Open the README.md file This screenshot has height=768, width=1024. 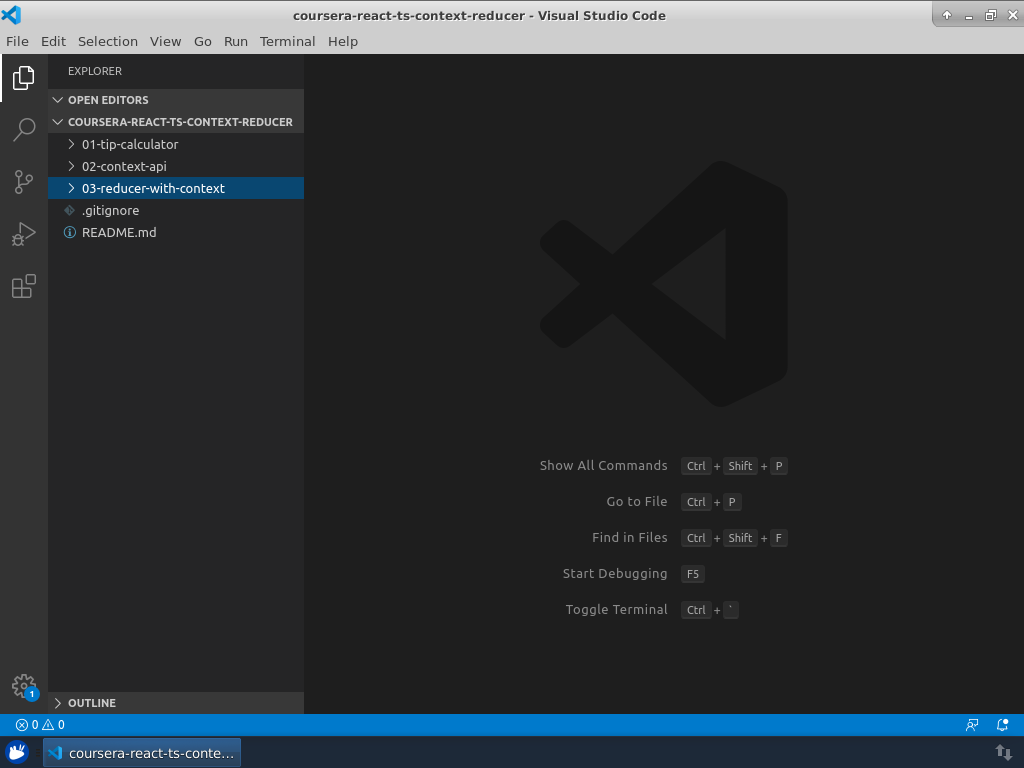click(x=119, y=232)
